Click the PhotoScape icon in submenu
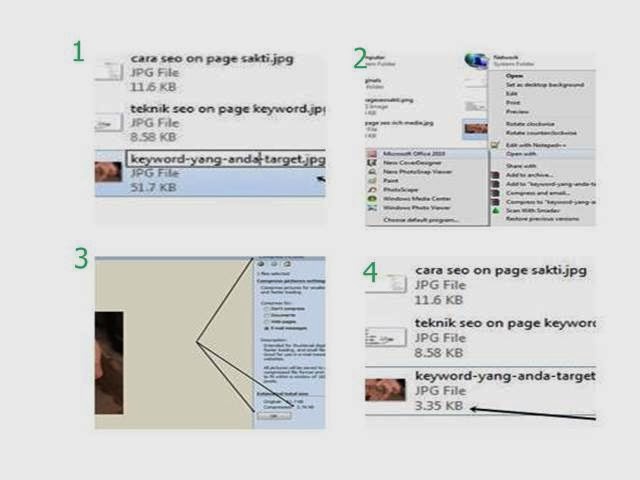The height and width of the screenshot is (480, 640). pyautogui.click(x=372, y=189)
